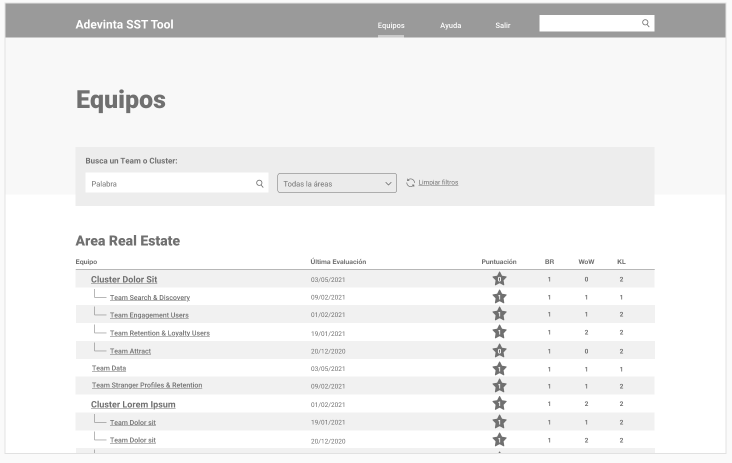Open the Todas la áreas dropdown
732x463 pixels.
click(337, 184)
